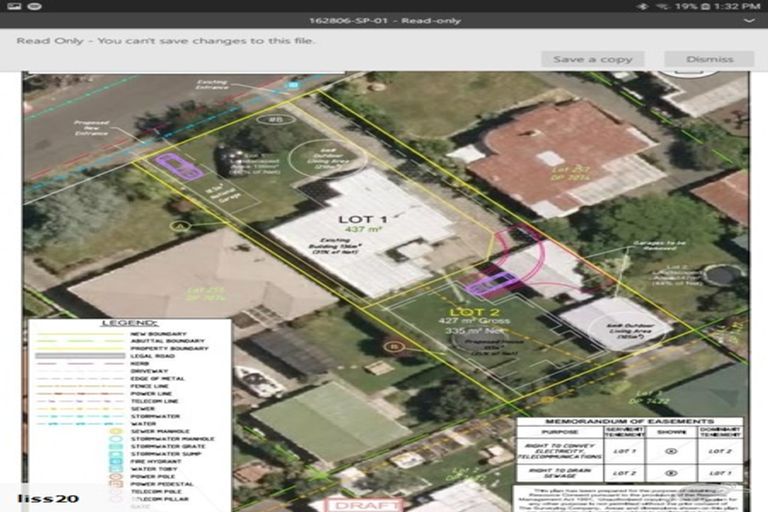
Task: Tap the Save a copy button
Action: [x=592, y=59]
